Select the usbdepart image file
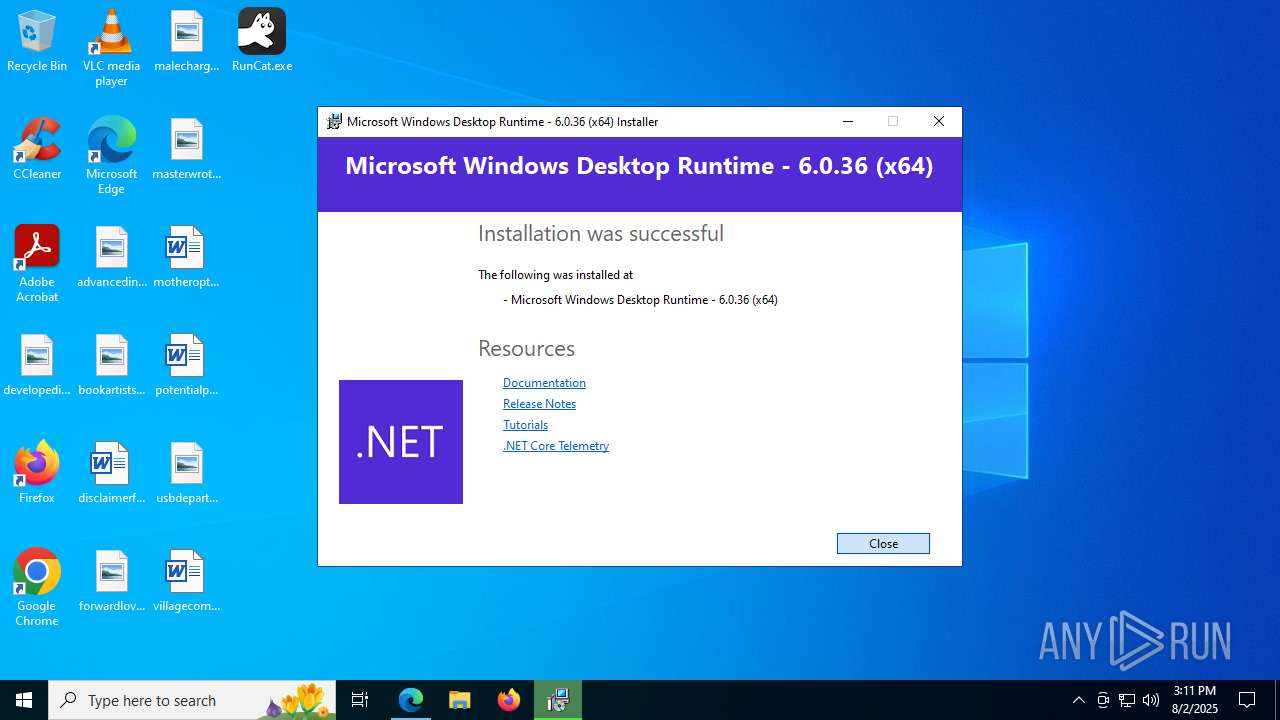Image resolution: width=1280 pixels, height=720 pixels. [186, 473]
